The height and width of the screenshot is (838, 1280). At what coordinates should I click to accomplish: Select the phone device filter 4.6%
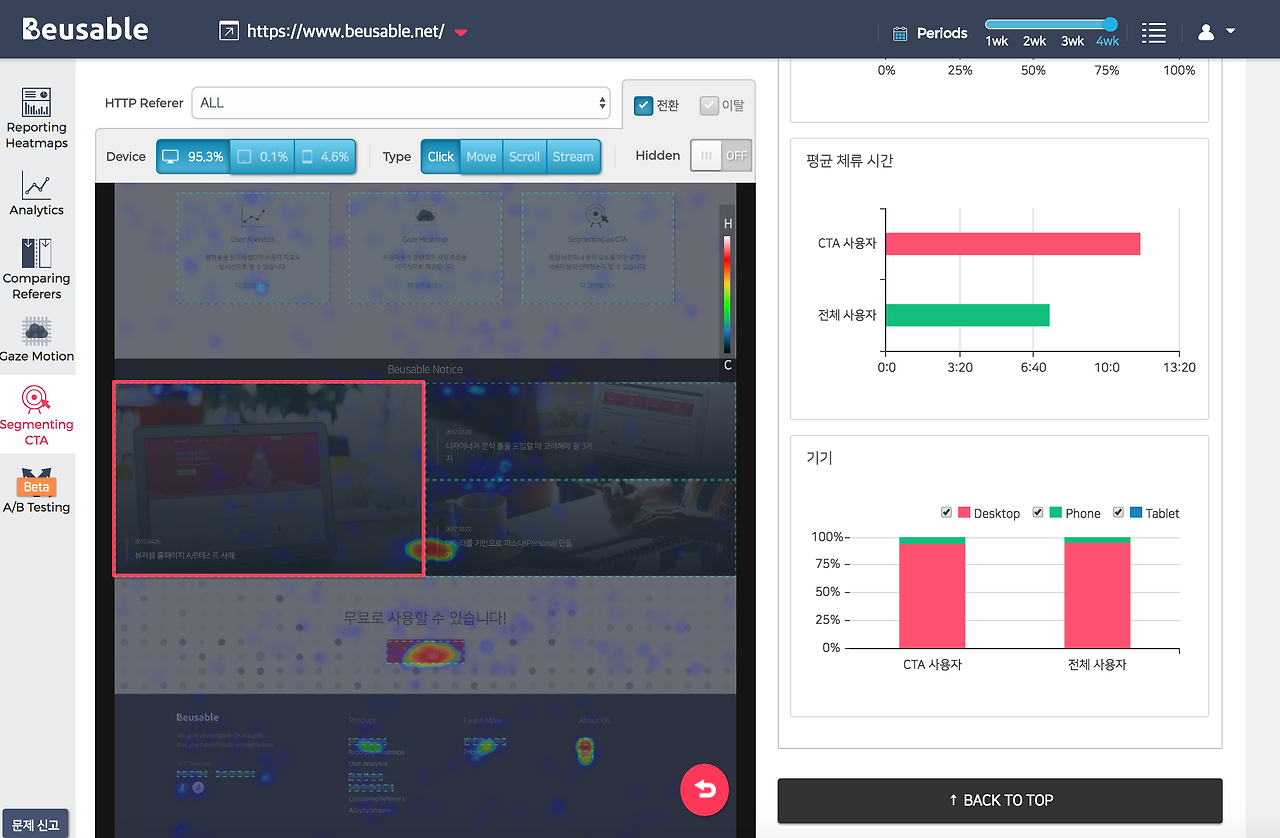325,157
